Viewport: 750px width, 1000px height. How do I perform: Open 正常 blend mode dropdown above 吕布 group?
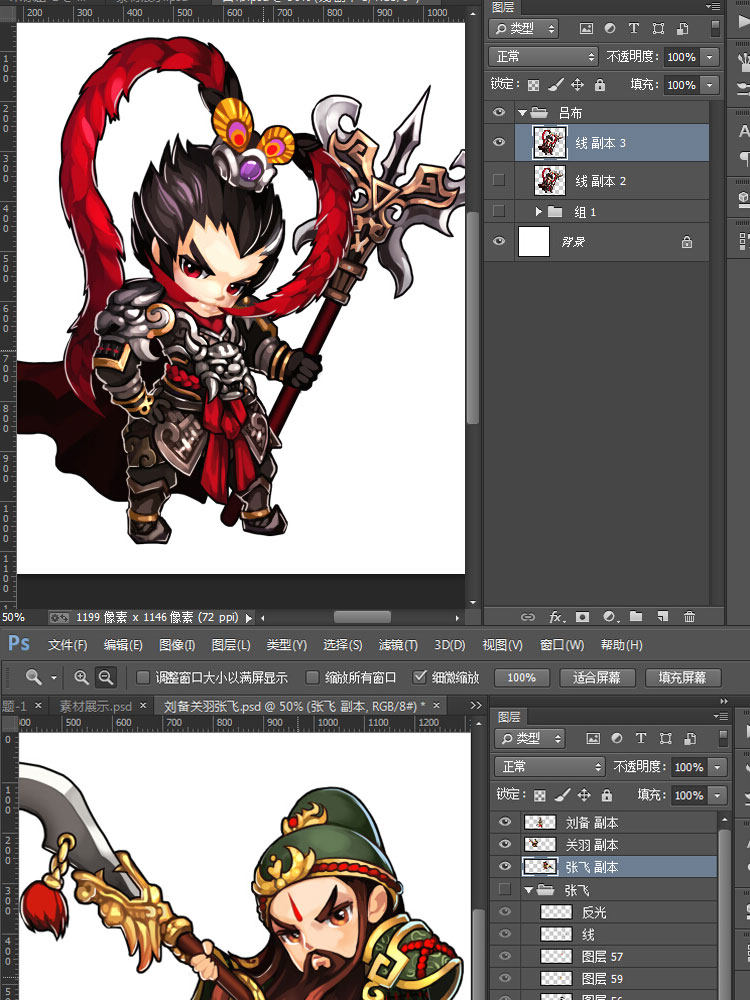[543, 57]
